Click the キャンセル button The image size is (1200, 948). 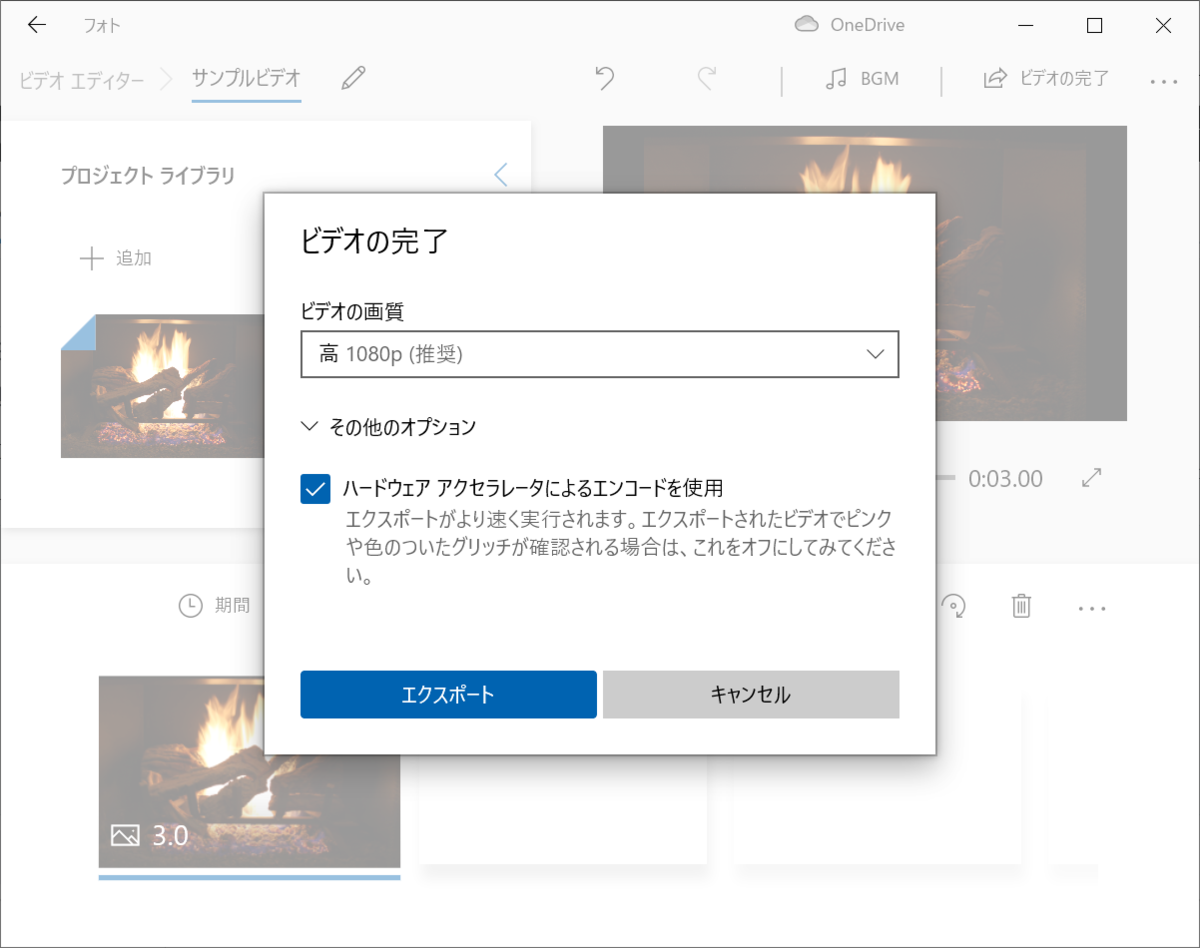tap(751, 694)
